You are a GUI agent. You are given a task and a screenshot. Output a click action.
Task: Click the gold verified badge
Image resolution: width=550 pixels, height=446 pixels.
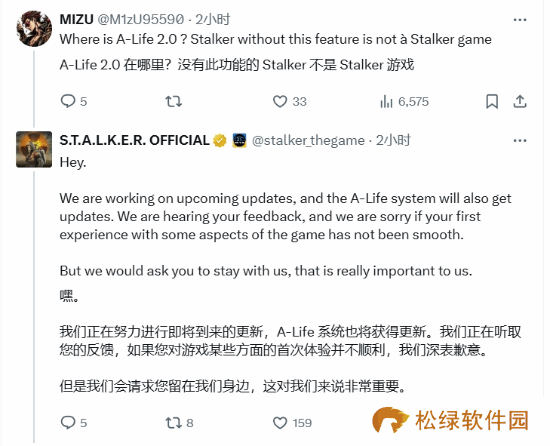pyautogui.click(x=220, y=141)
